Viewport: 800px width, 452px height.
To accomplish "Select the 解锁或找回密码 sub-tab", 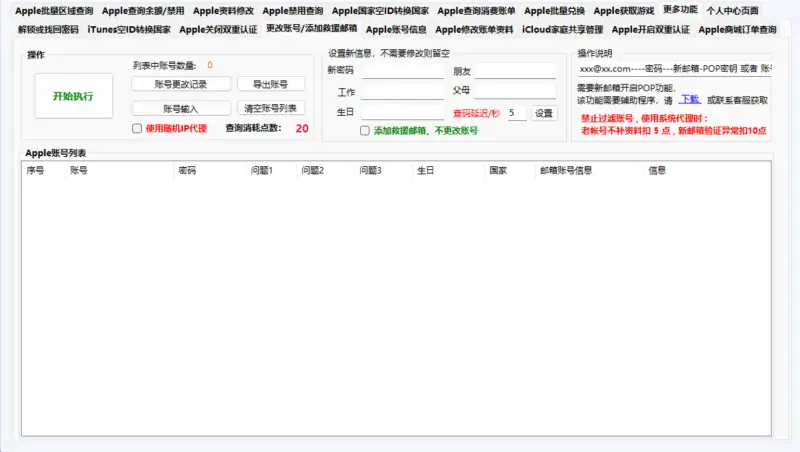I will [x=48, y=30].
